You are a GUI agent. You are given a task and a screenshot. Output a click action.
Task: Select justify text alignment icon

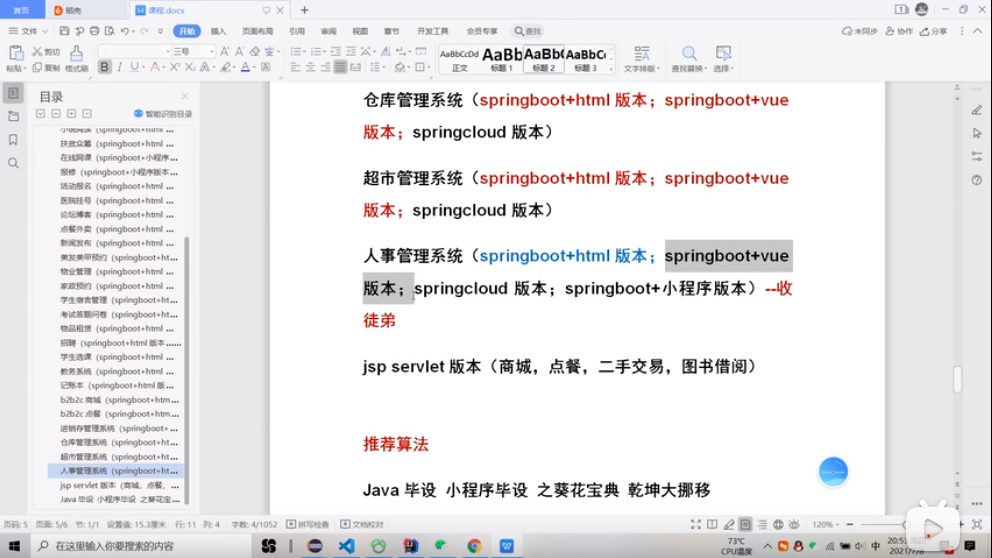[x=341, y=67]
